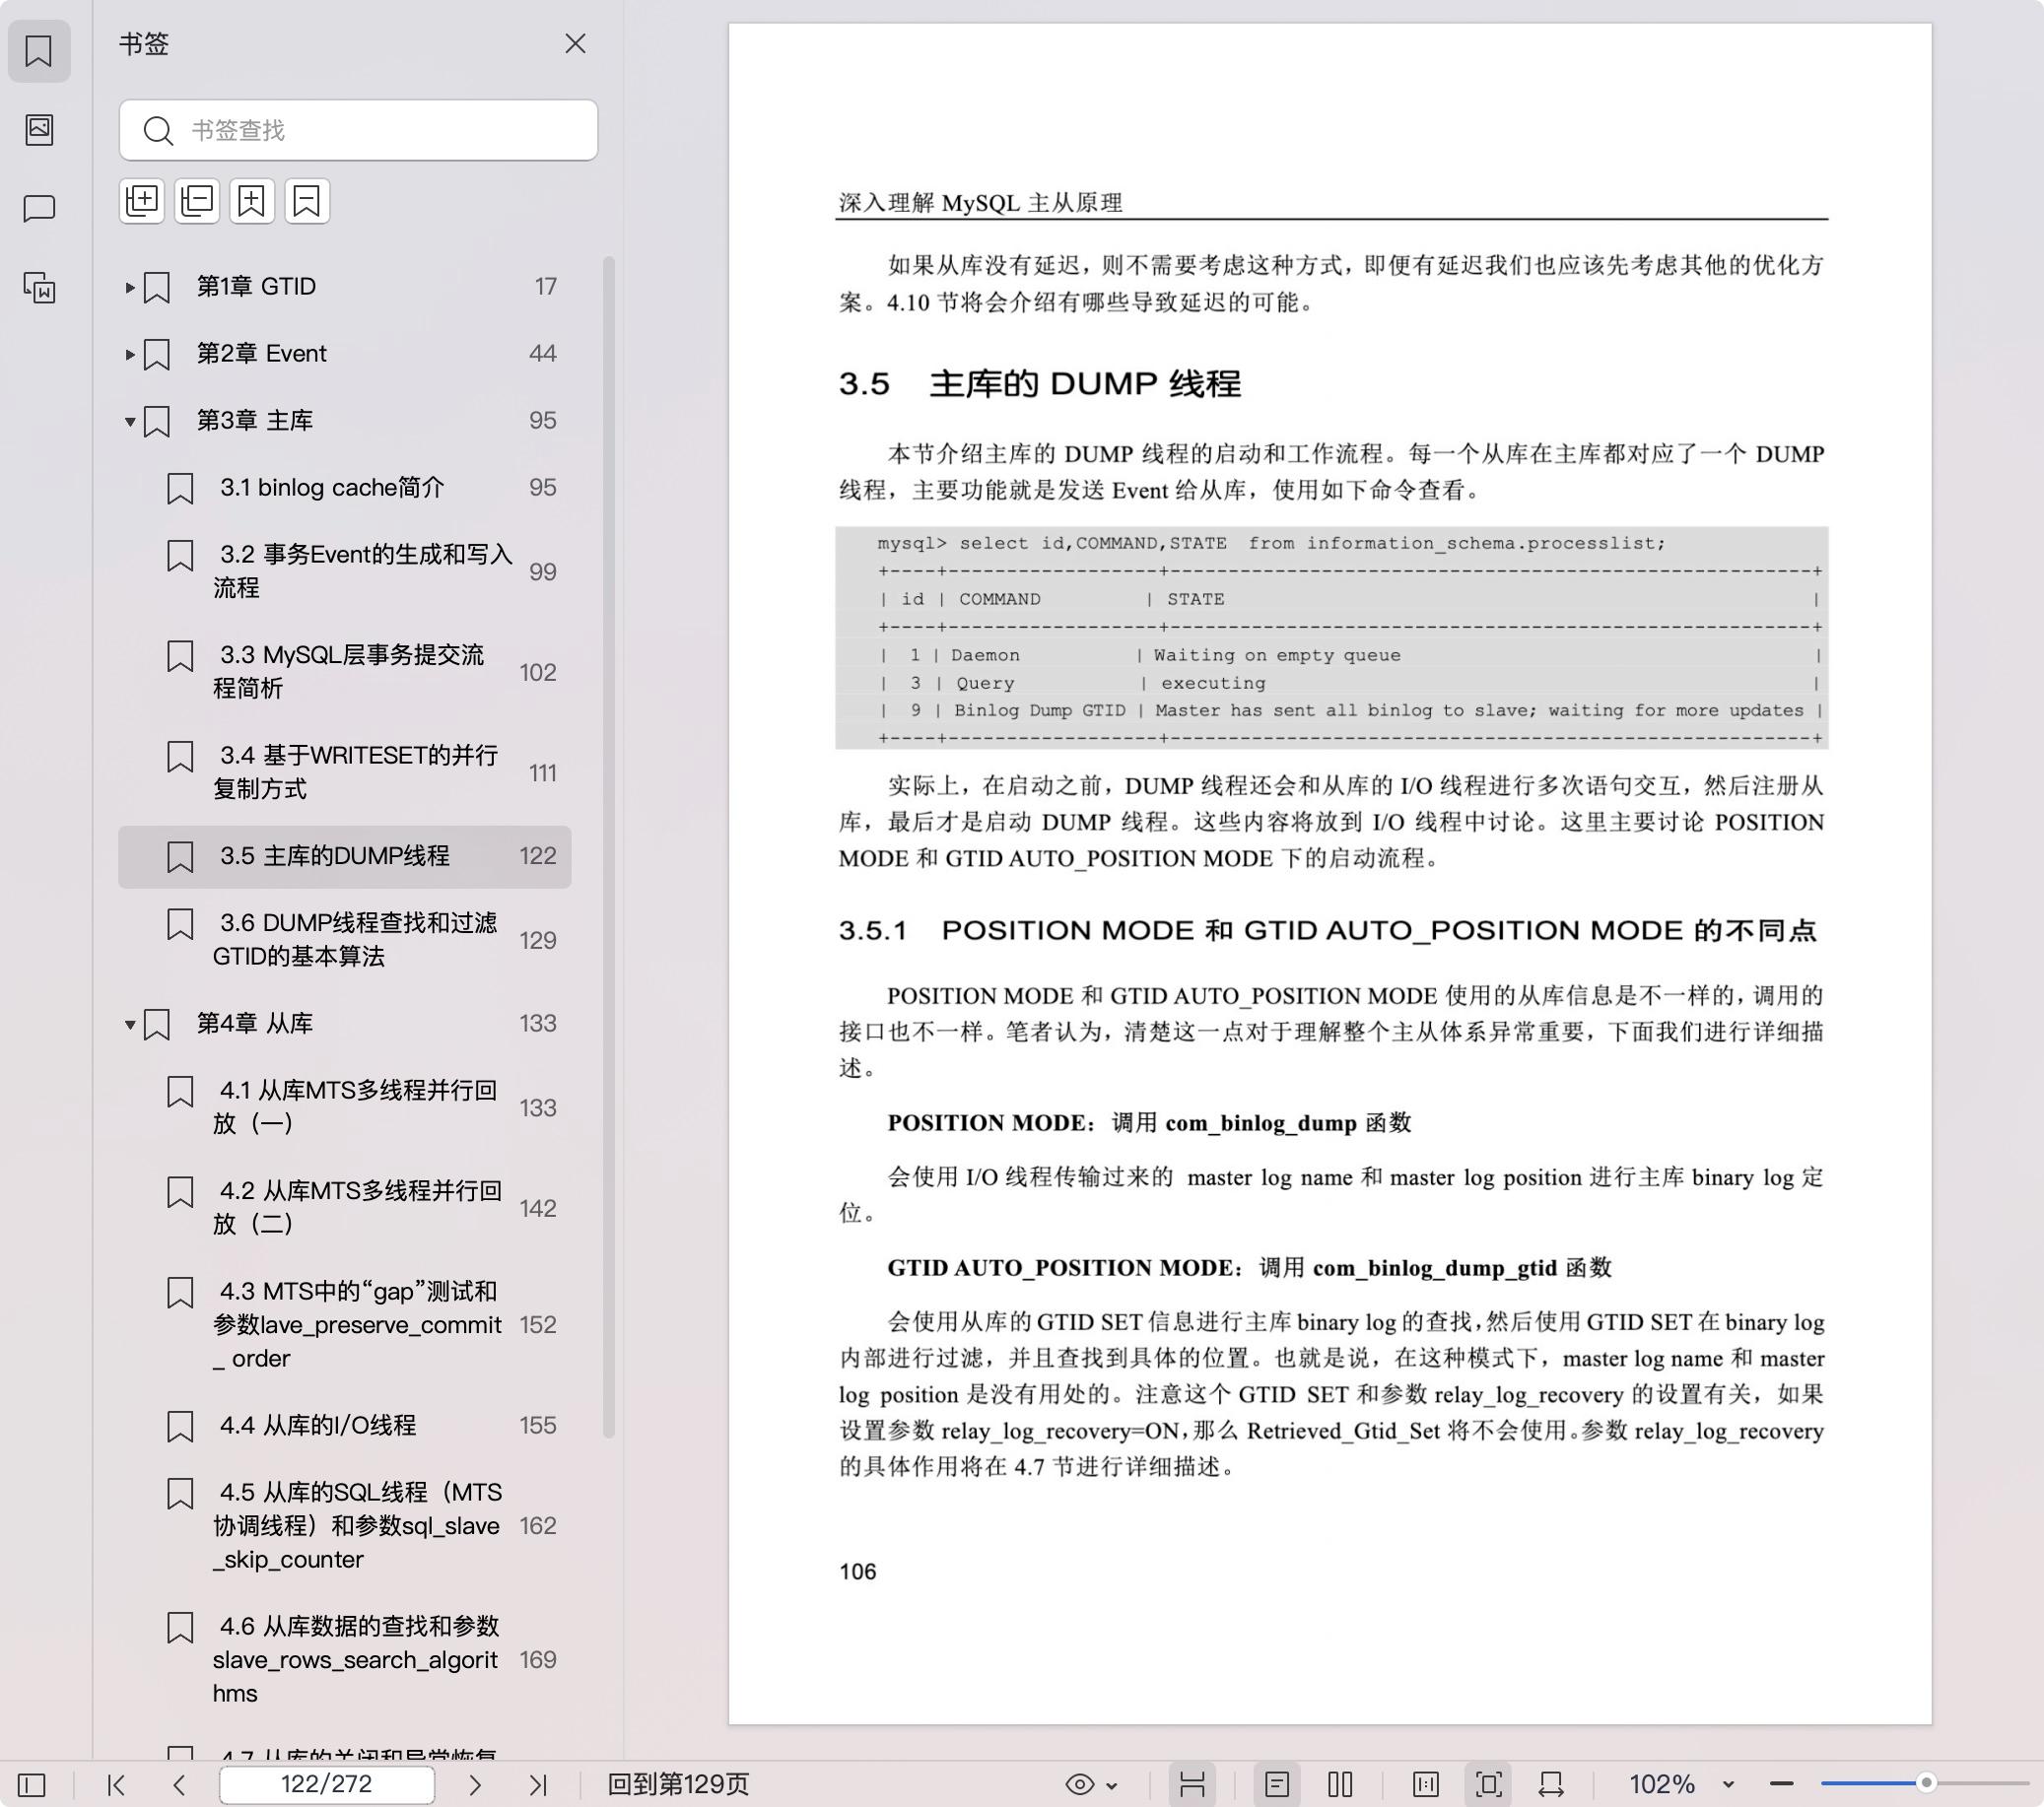Open the thumbnails panel icon
Image resolution: width=2044 pixels, height=1807 pixels.
tap(39, 130)
